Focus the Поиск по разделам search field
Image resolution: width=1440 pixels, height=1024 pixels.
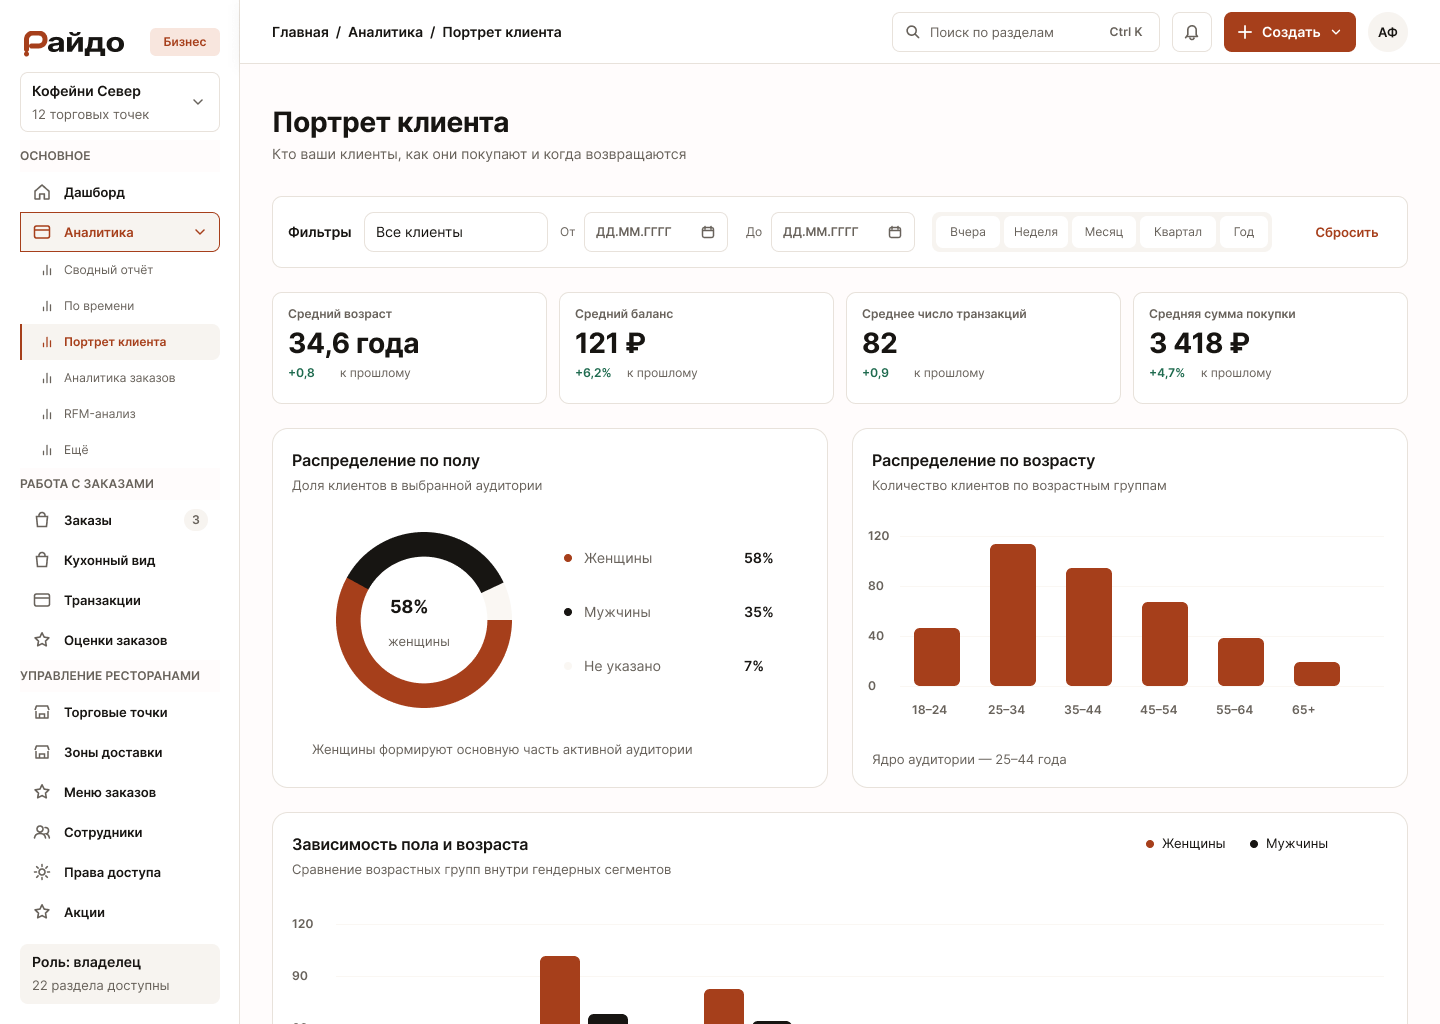1026,32
